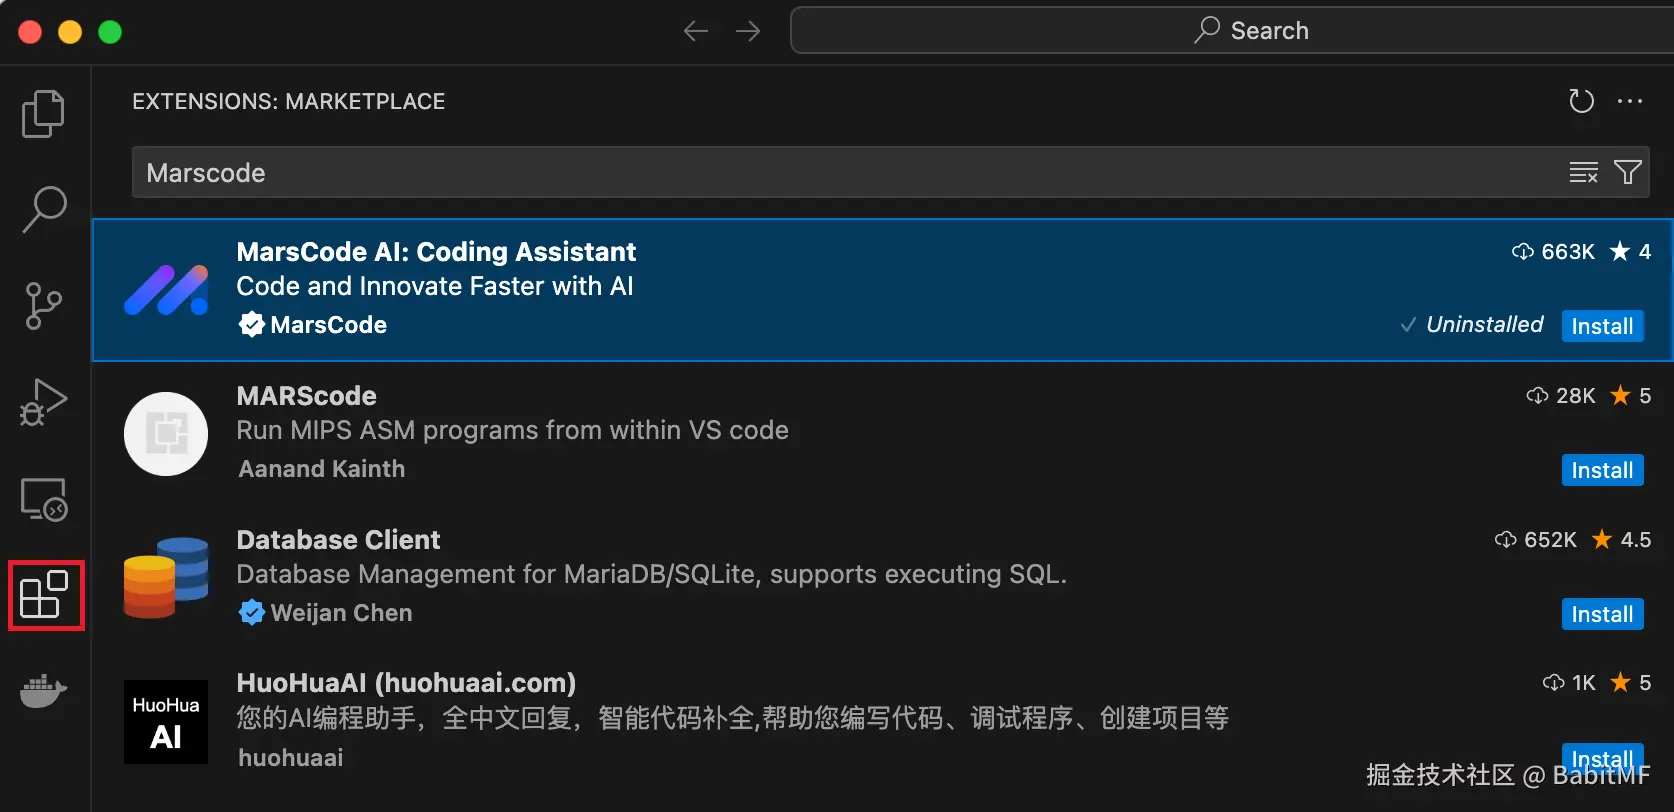Clear extensions search results
The image size is (1674, 812).
pyautogui.click(x=1583, y=173)
